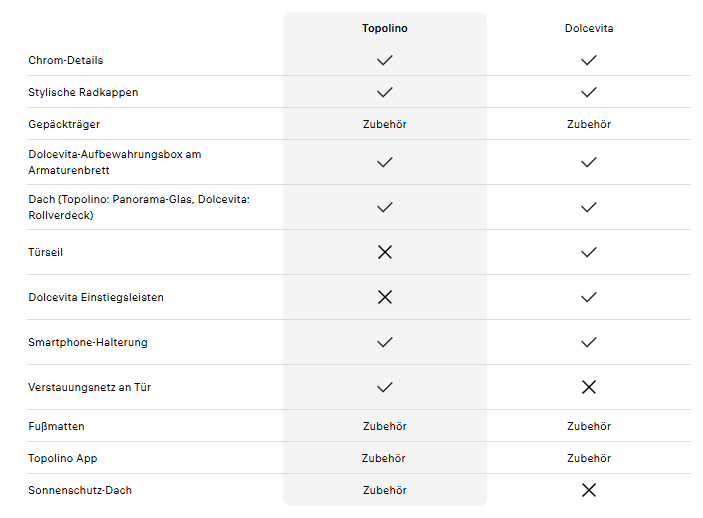Viewport: 703px width, 518px height.
Task: Click the Dolcevita Einstiegsleisten row label
Action: 96,297
